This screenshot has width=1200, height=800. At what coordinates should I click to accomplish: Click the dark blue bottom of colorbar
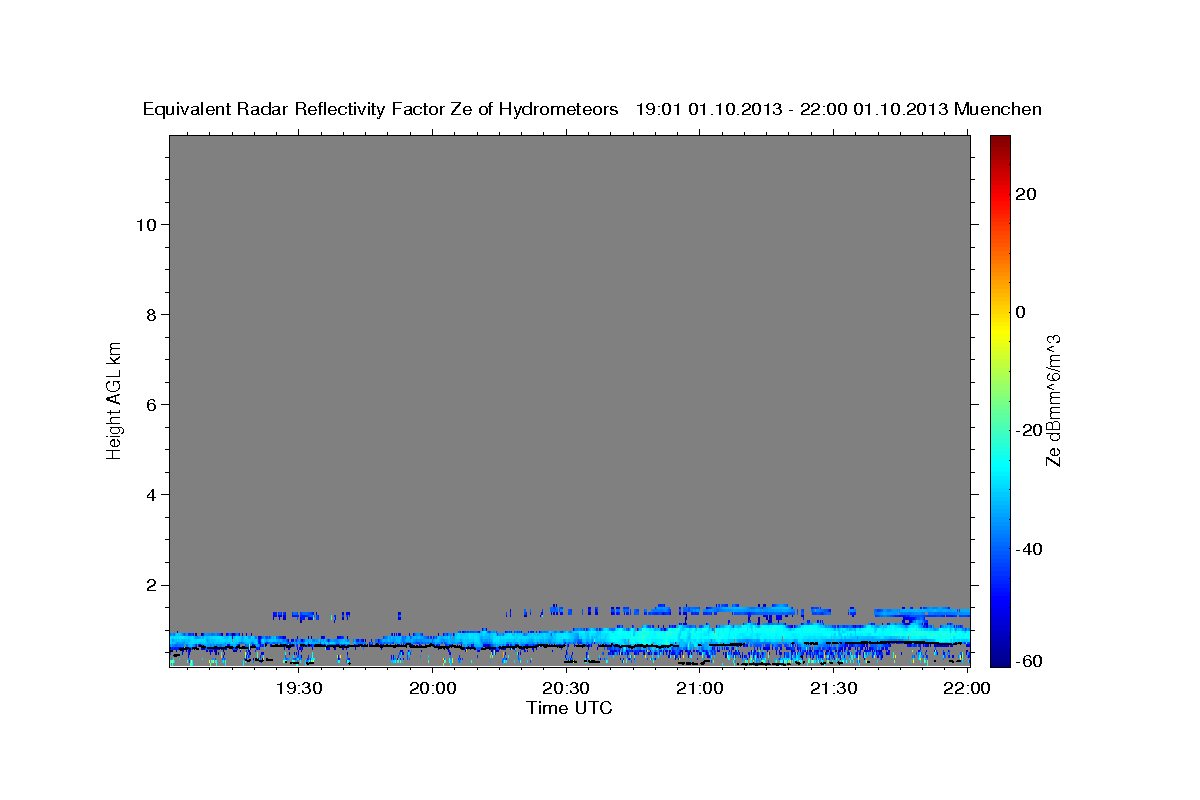(x=1000, y=655)
